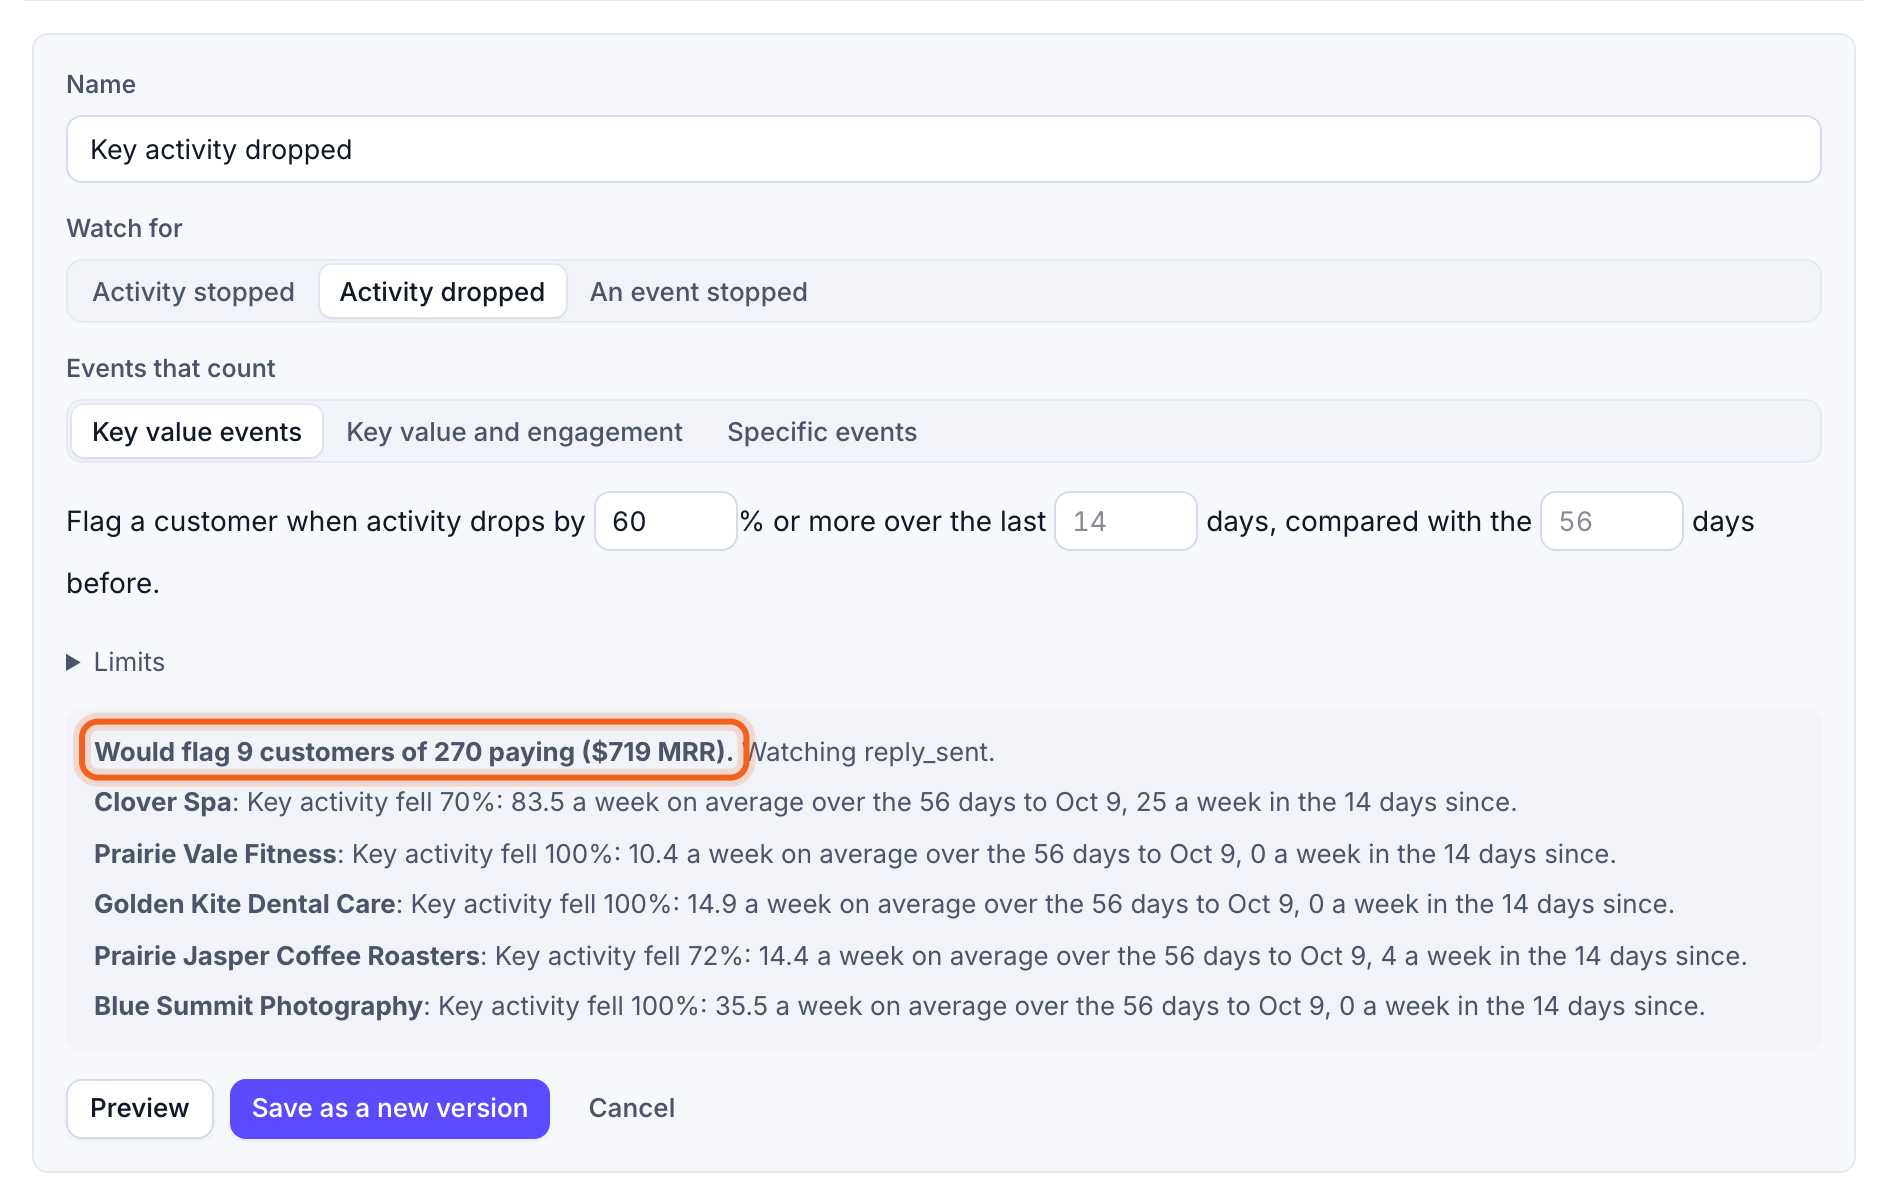The width and height of the screenshot is (1888, 1202).
Task: Choose Key value and engagement
Action: pyautogui.click(x=514, y=432)
